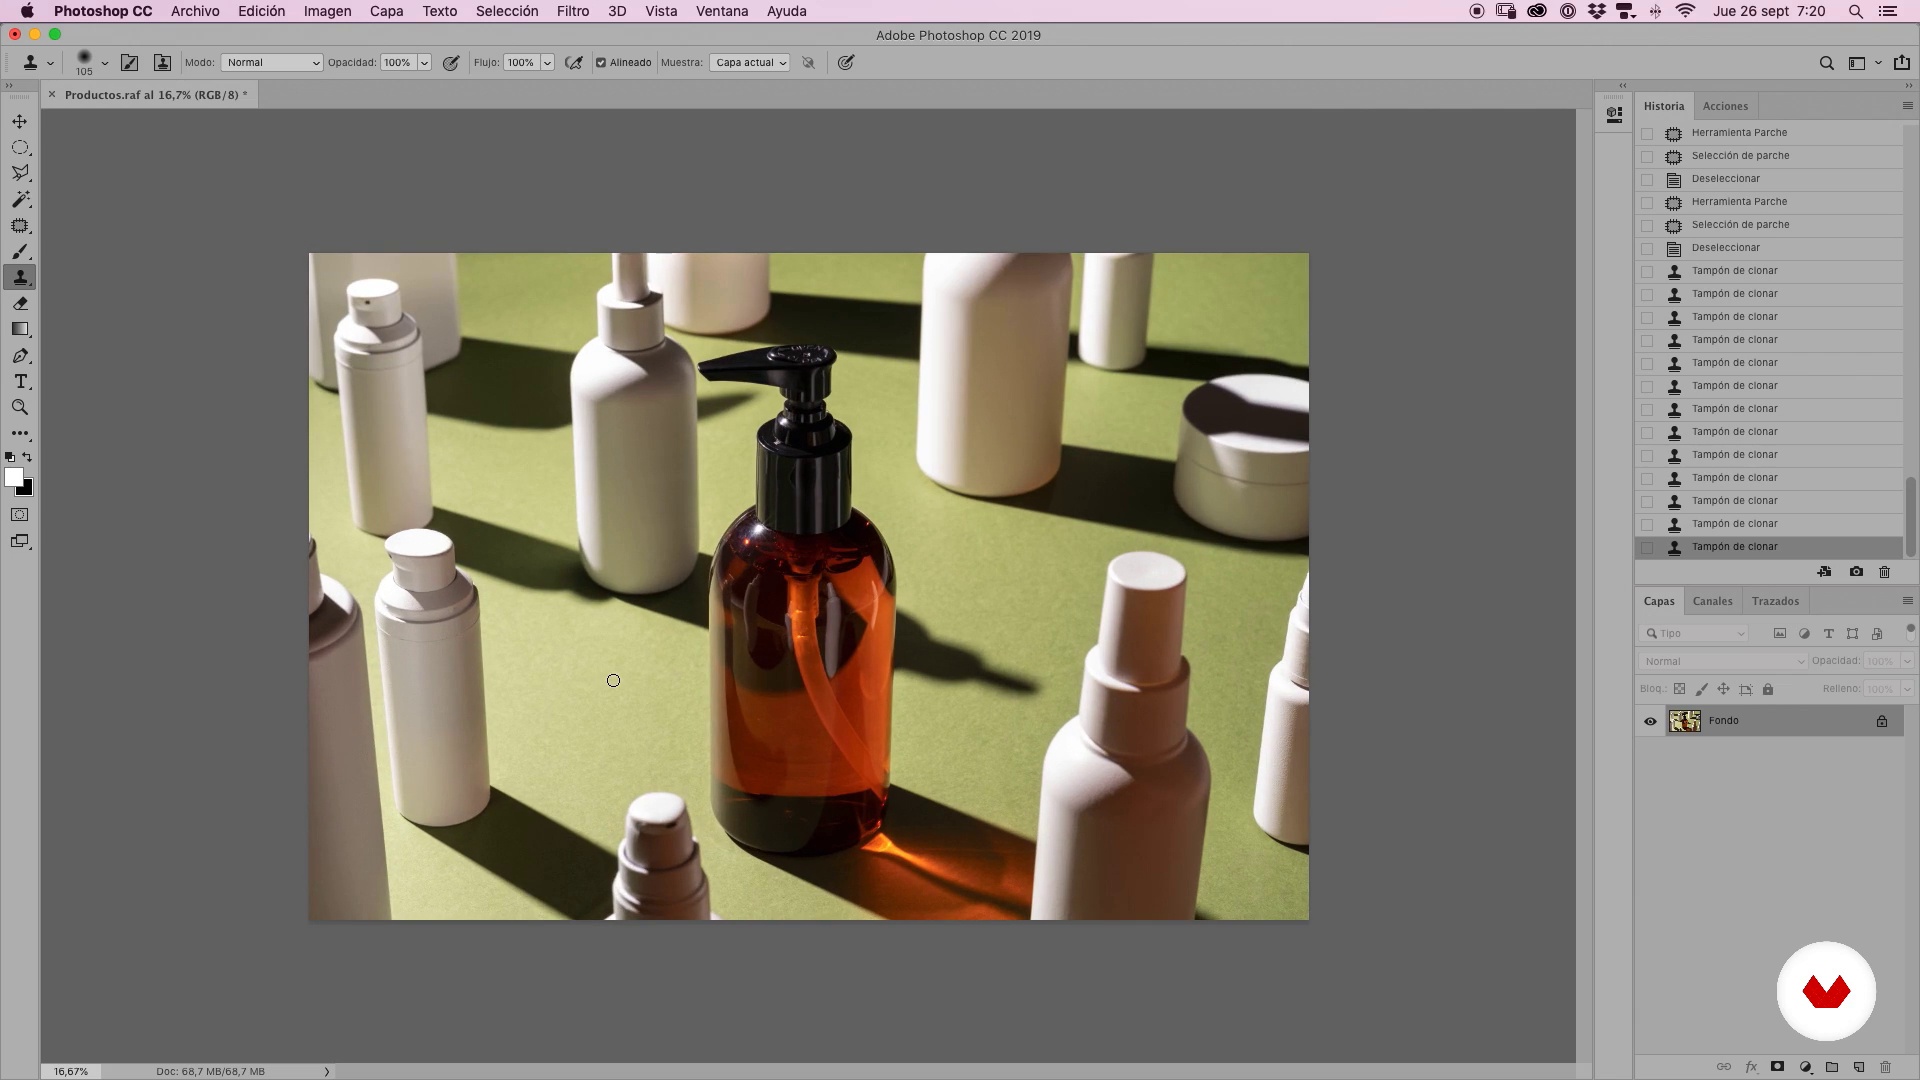Open the Imagen menu
The image size is (1920, 1080).
[x=327, y=11]
